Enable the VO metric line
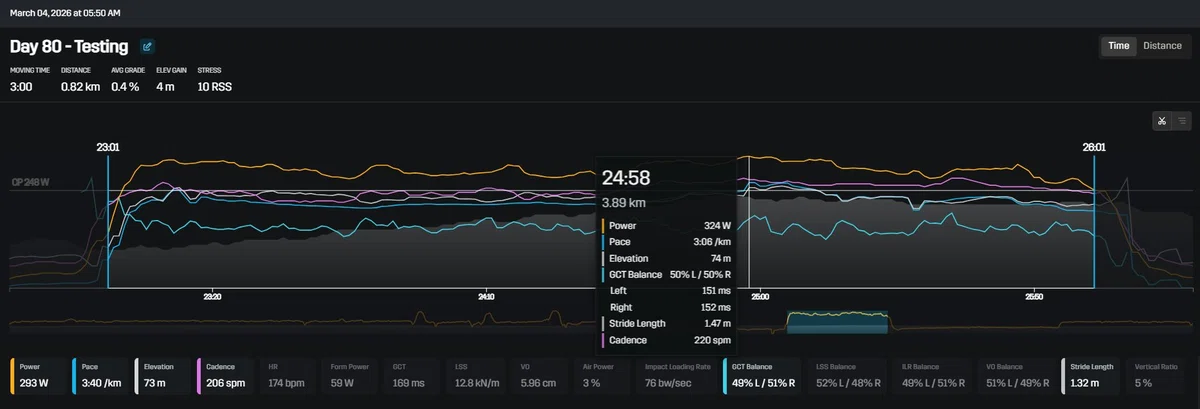The image size is (1200, 409). pos(538,375)
